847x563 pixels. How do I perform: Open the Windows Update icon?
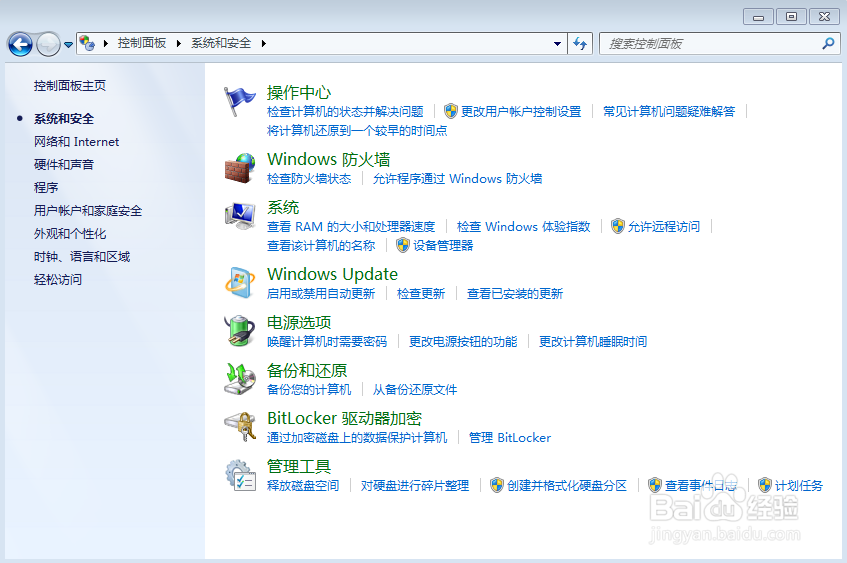click(240, 283)
